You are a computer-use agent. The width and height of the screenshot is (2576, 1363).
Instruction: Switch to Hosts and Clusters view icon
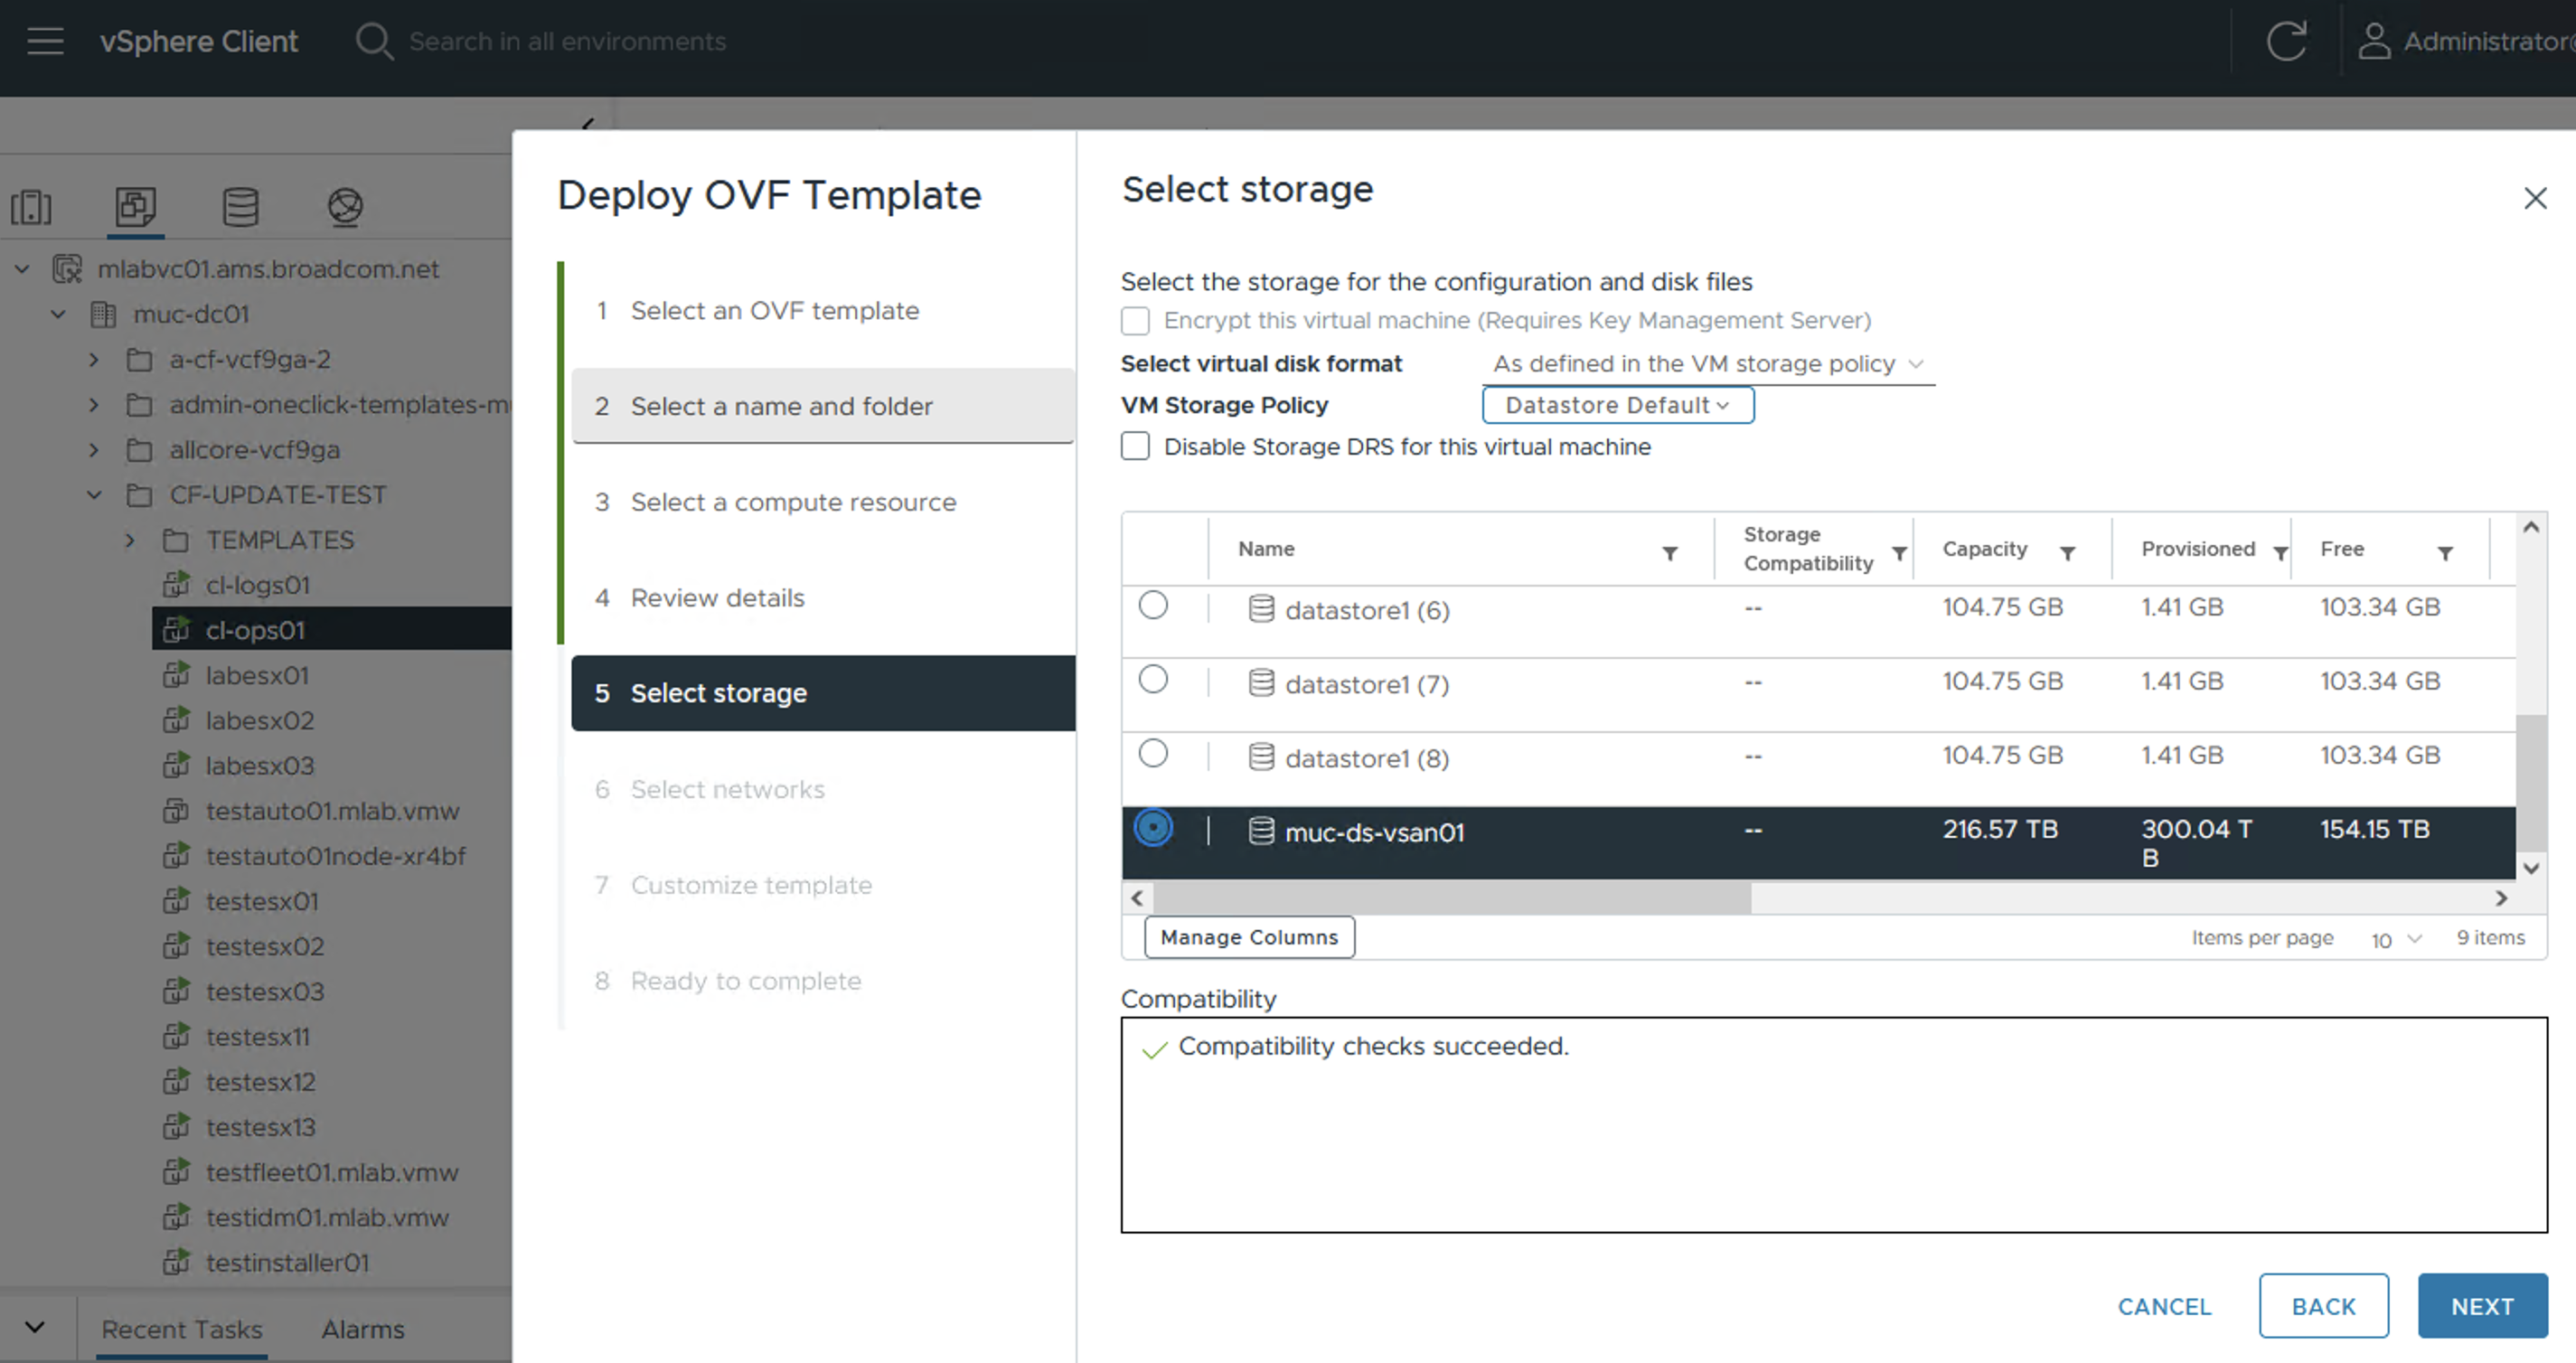(31, 207)
